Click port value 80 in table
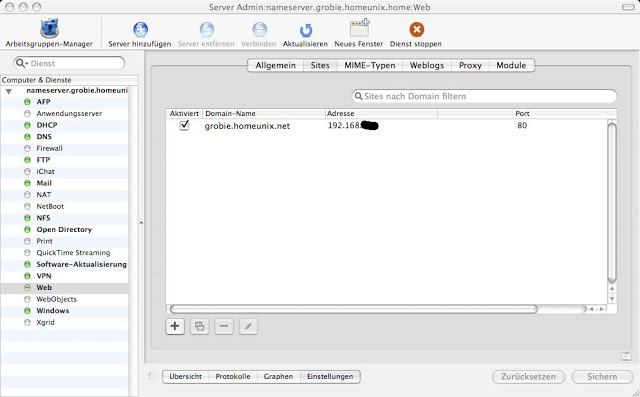 point(522,125)
